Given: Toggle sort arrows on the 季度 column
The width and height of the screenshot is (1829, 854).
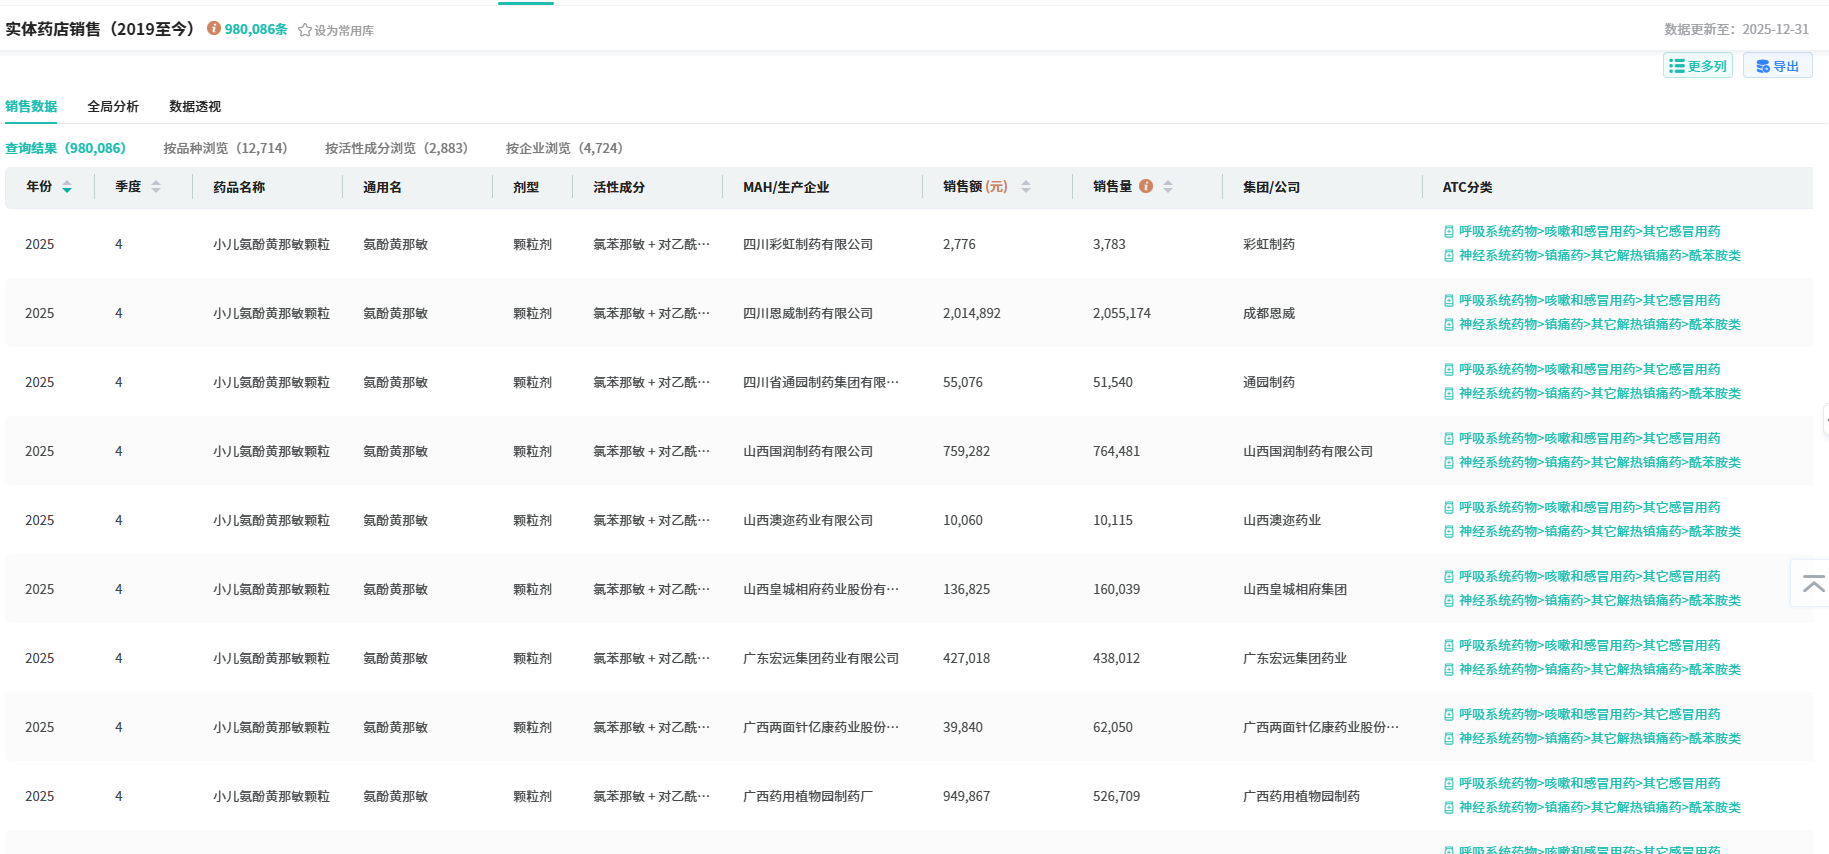Looking at the screenshot, I should 156,187.
